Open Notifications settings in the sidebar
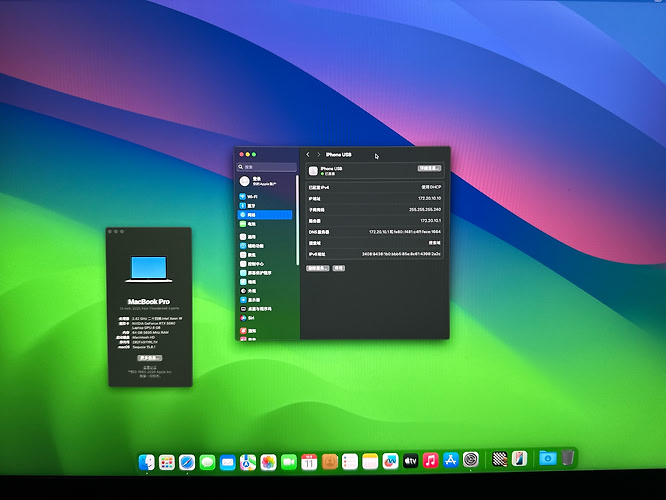This screenshot has width=666, height=500. point(265,331)
